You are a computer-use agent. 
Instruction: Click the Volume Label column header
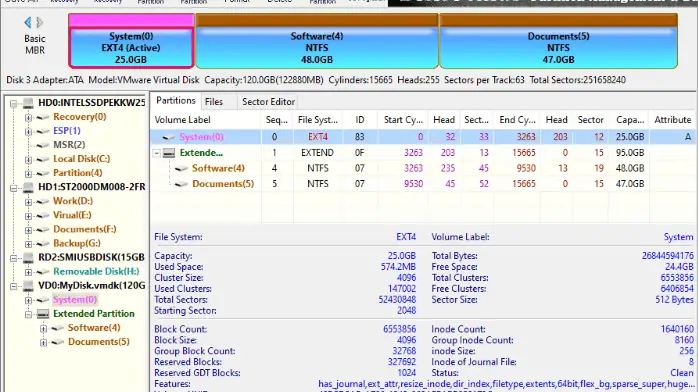tap(206, 120)
